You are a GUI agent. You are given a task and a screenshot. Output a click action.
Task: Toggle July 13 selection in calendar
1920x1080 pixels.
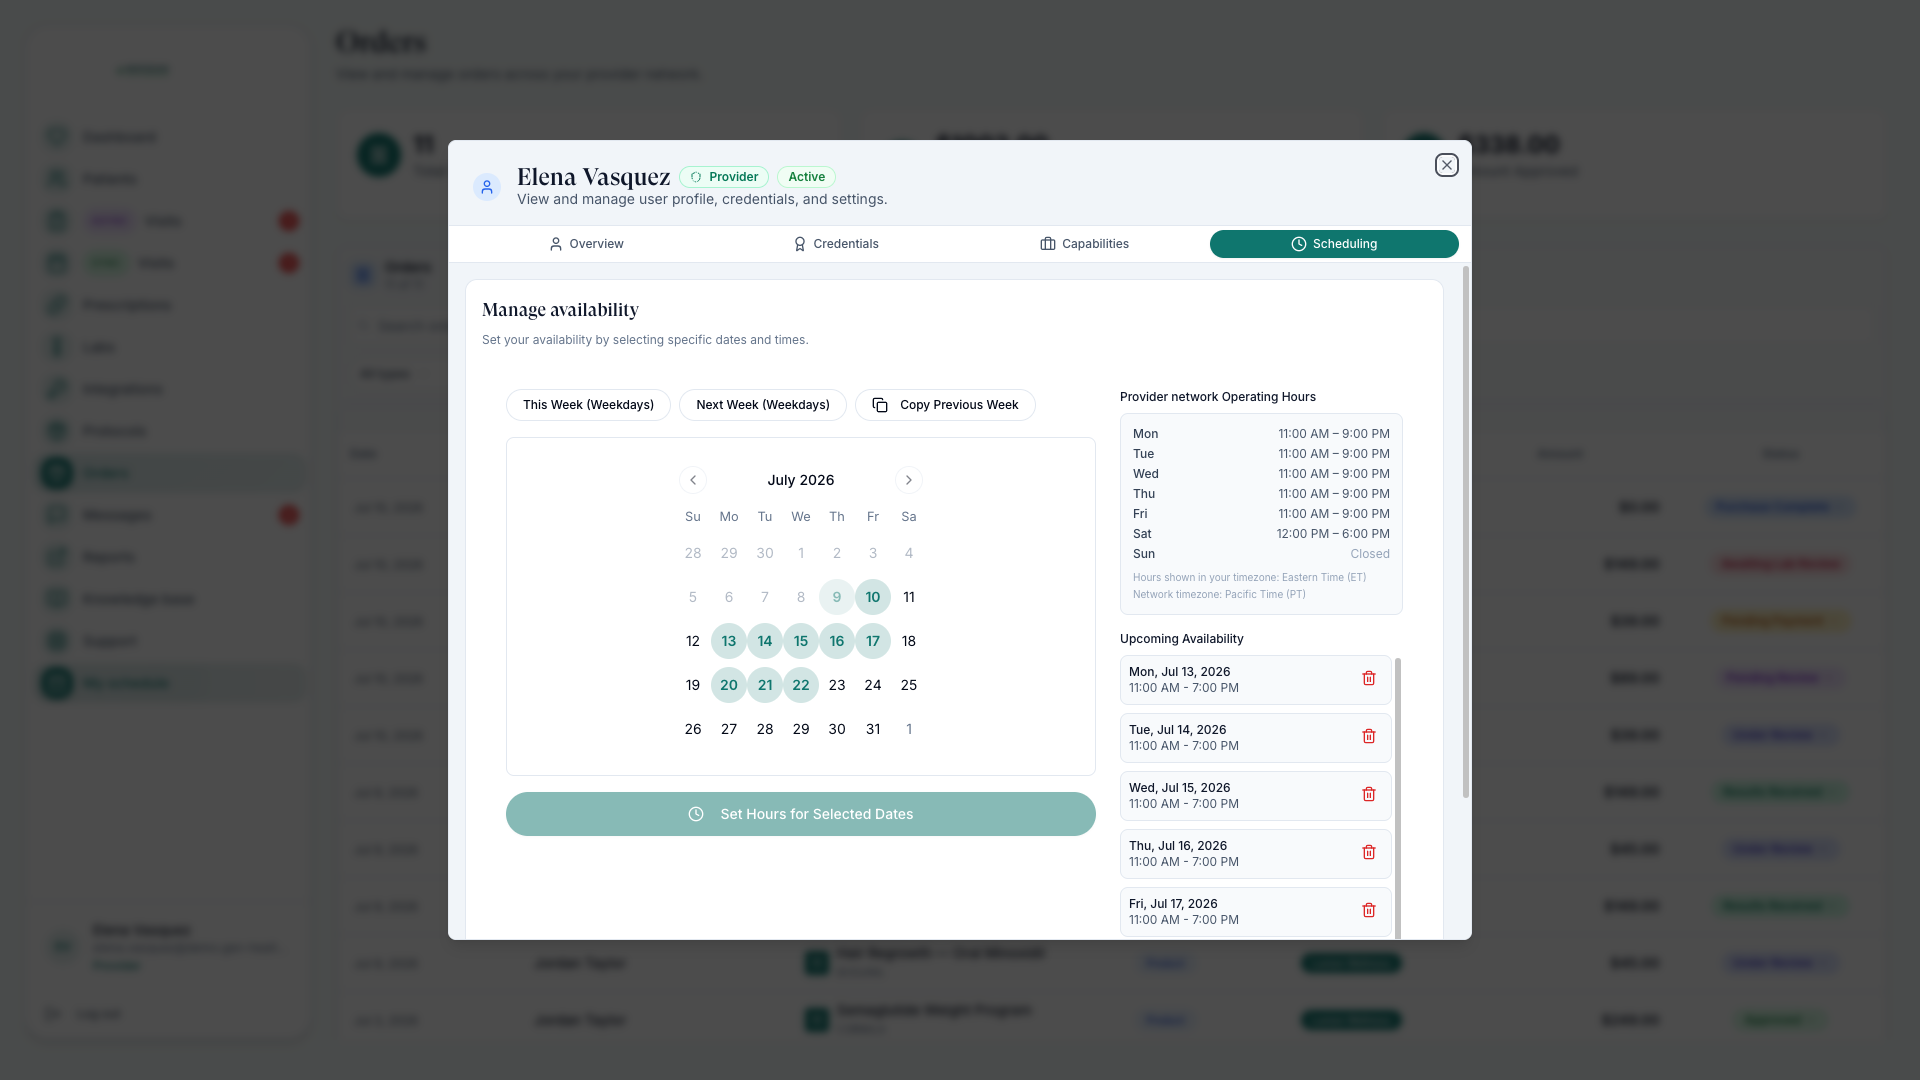729,641
